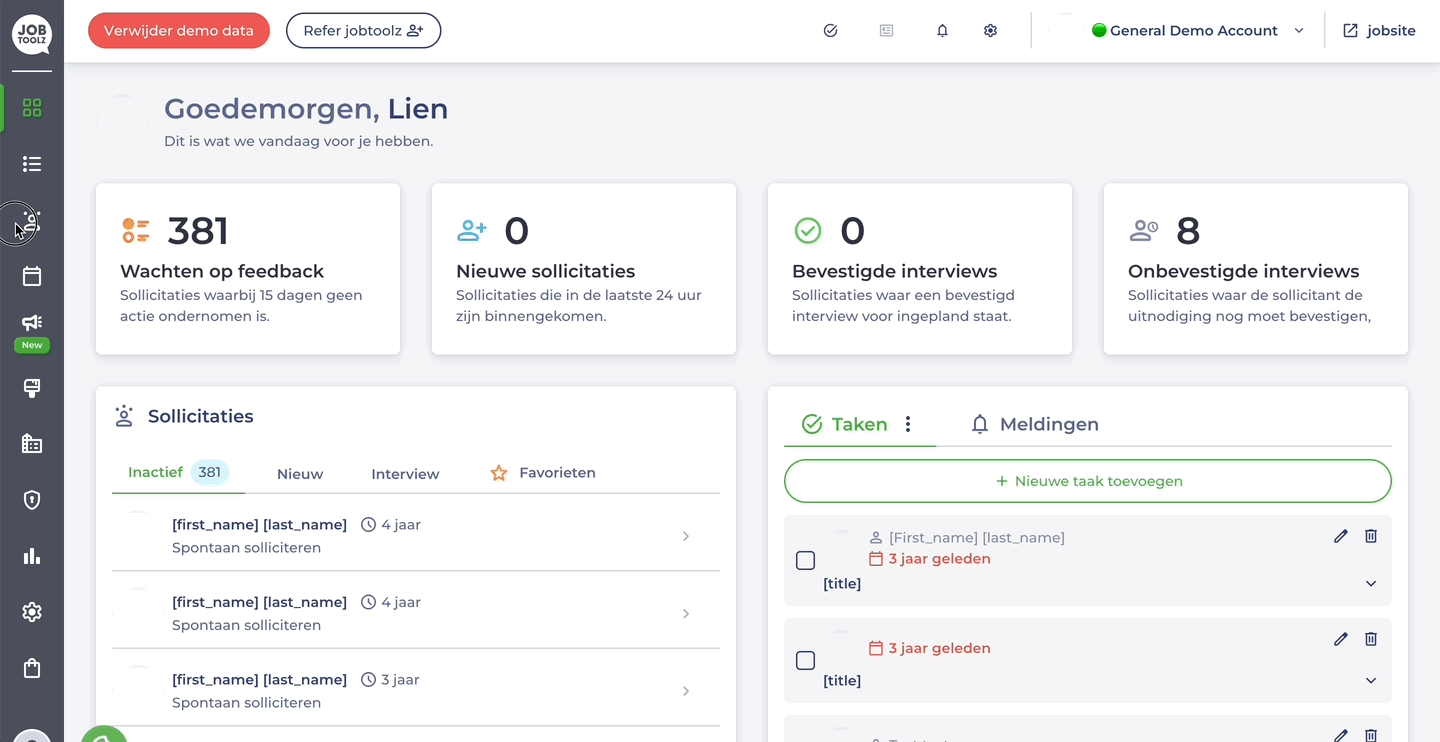Open notifications bell in top bar
Image resolution: width=1440 pixels, height=742 pixels.
point(942,31)
